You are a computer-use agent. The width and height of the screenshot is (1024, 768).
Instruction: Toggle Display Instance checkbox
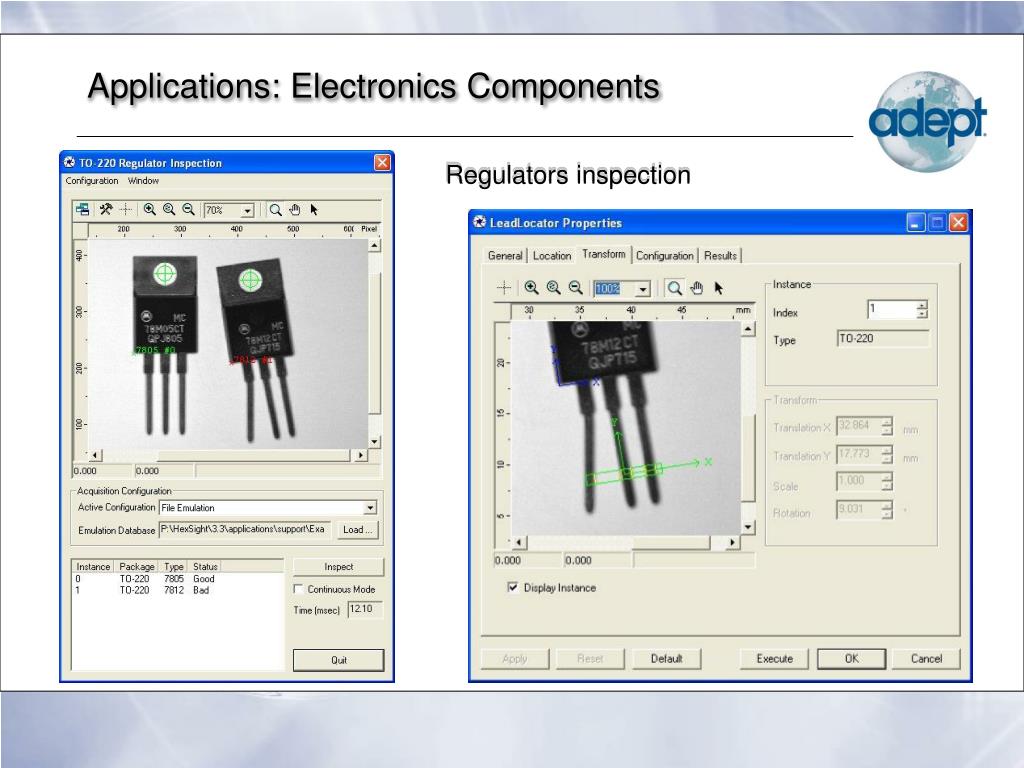pyautogui.click(x=513, y=587)
